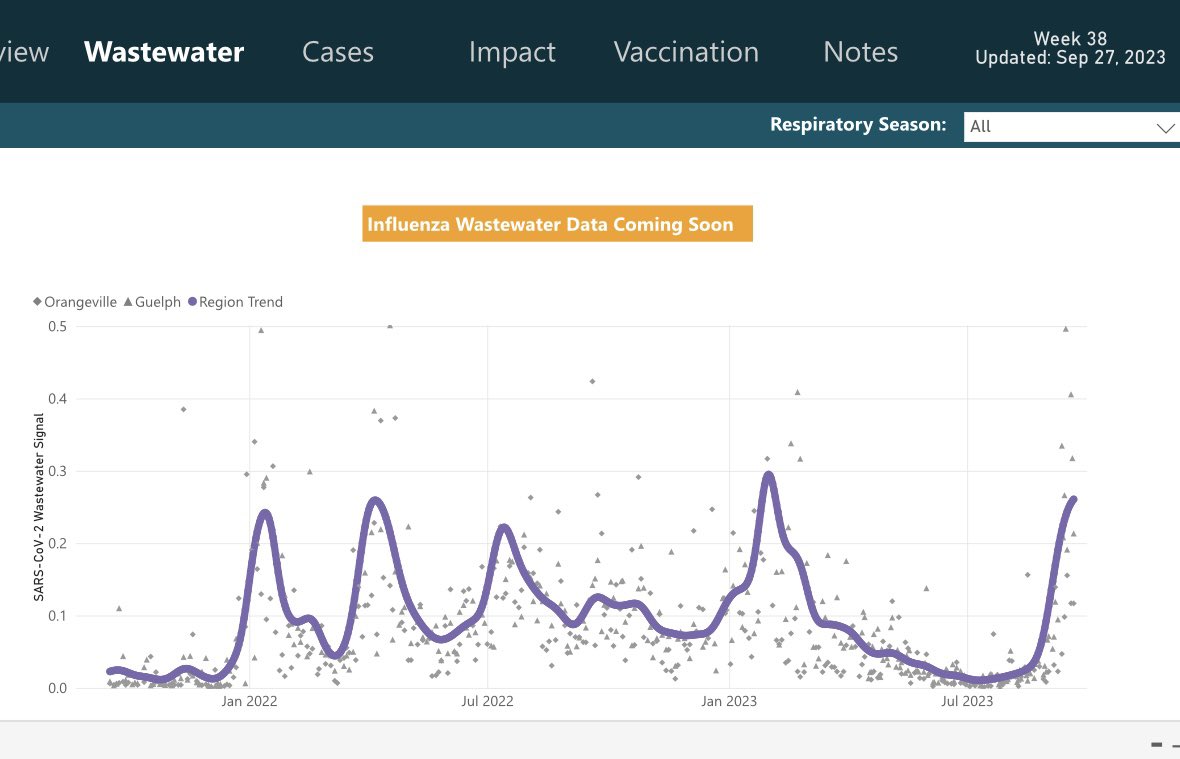This screenshot has width=1180, height=759.
Task: Select the Guelph legend entry
Action: pyautogui.click(x=152, y=302)
